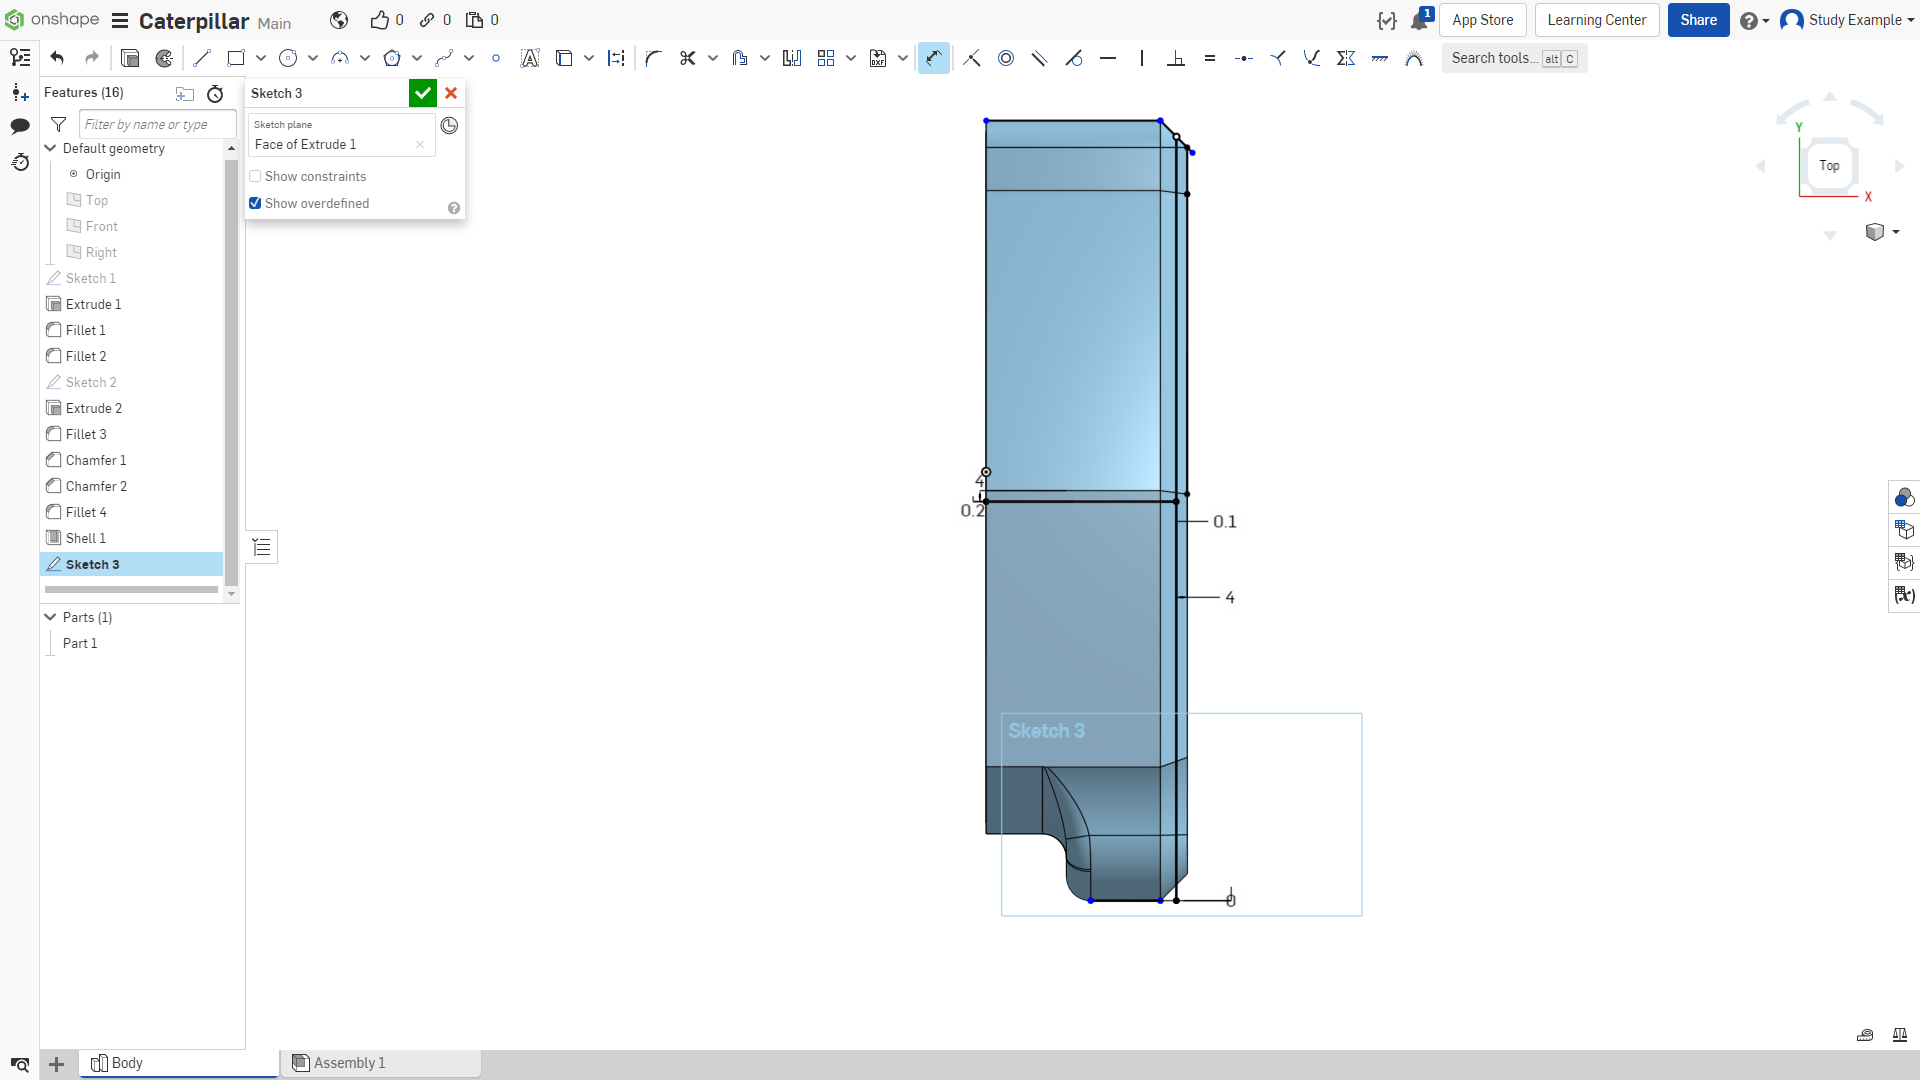Apply the Equal constraint
The height and width of the screenshot is (1080, 1920).
pyautogui.click(x=1210, y=58)
